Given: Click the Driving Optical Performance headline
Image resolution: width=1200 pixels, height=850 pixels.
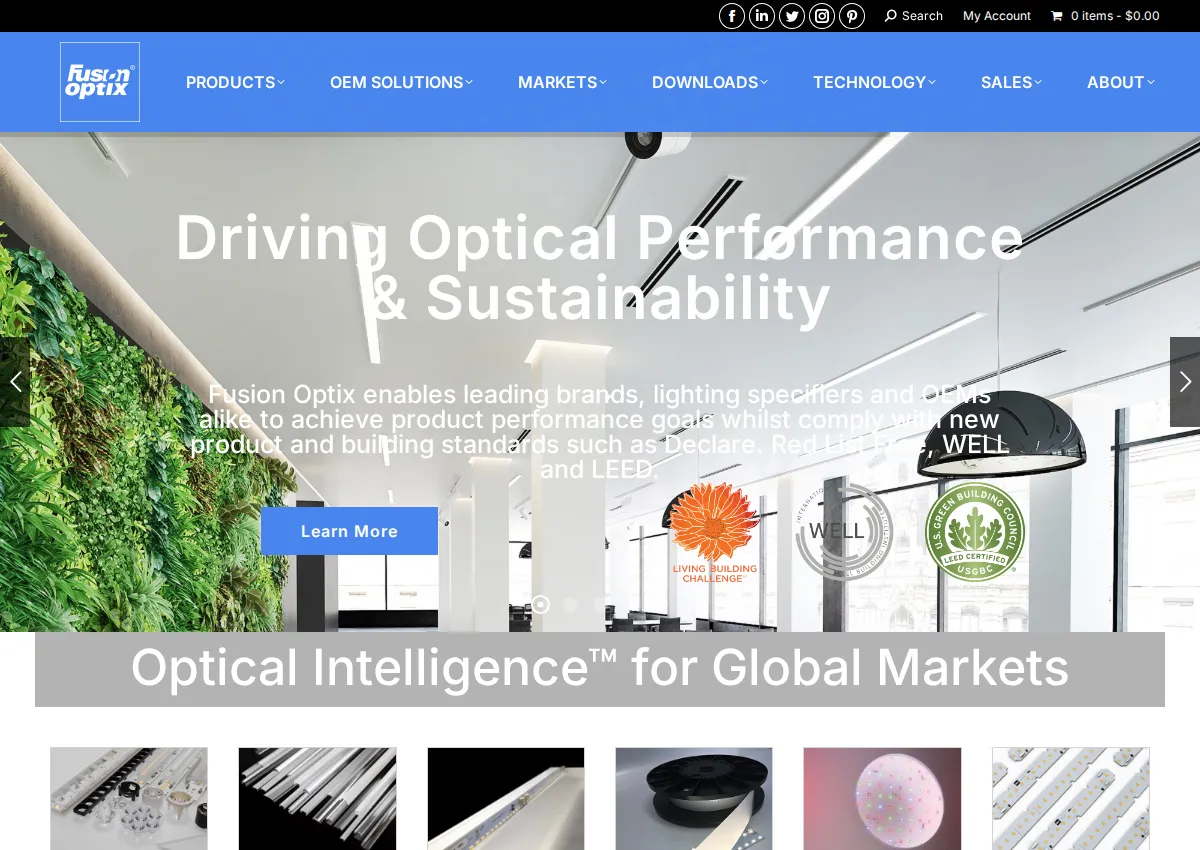Looking at the screenshot, I should [x=600, y=267].
